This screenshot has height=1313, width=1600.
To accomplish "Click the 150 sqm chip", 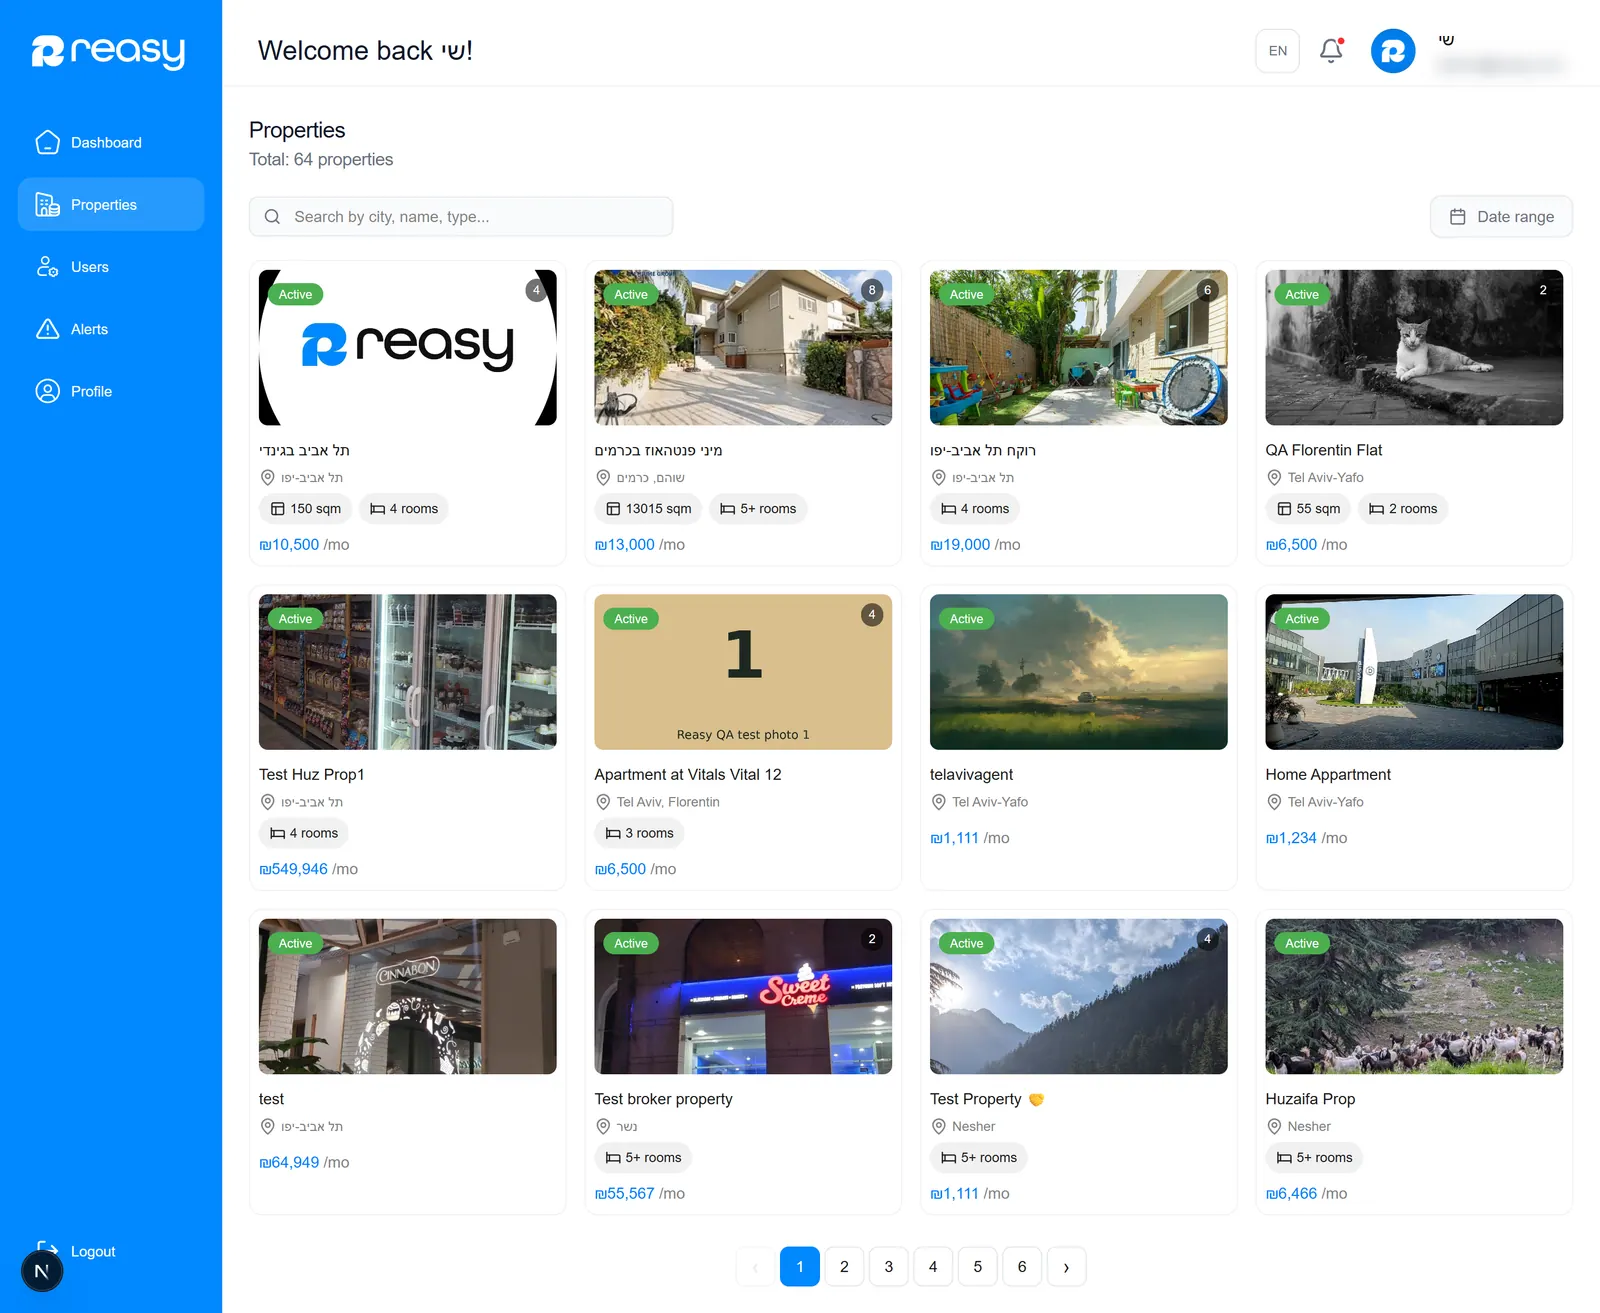I will point(305,509).
